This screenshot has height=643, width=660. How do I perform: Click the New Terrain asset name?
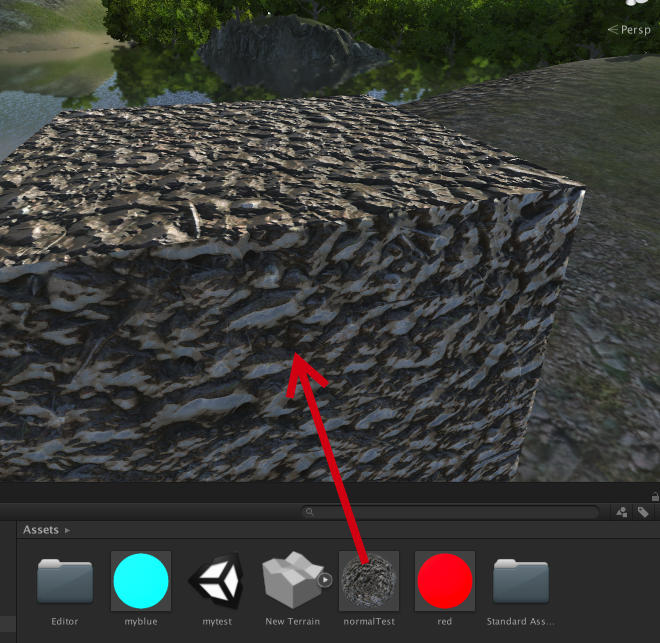(x=292, y=622)
